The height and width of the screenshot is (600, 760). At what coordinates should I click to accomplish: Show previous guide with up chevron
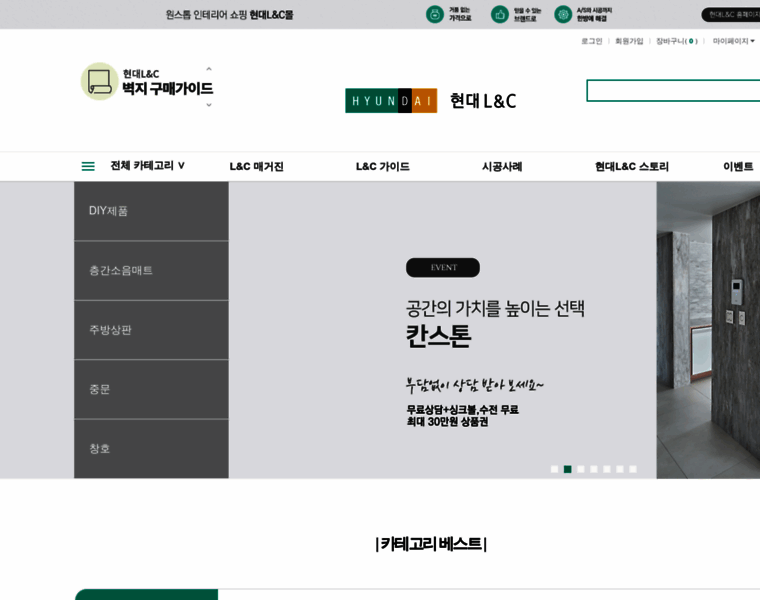(209, 69)
